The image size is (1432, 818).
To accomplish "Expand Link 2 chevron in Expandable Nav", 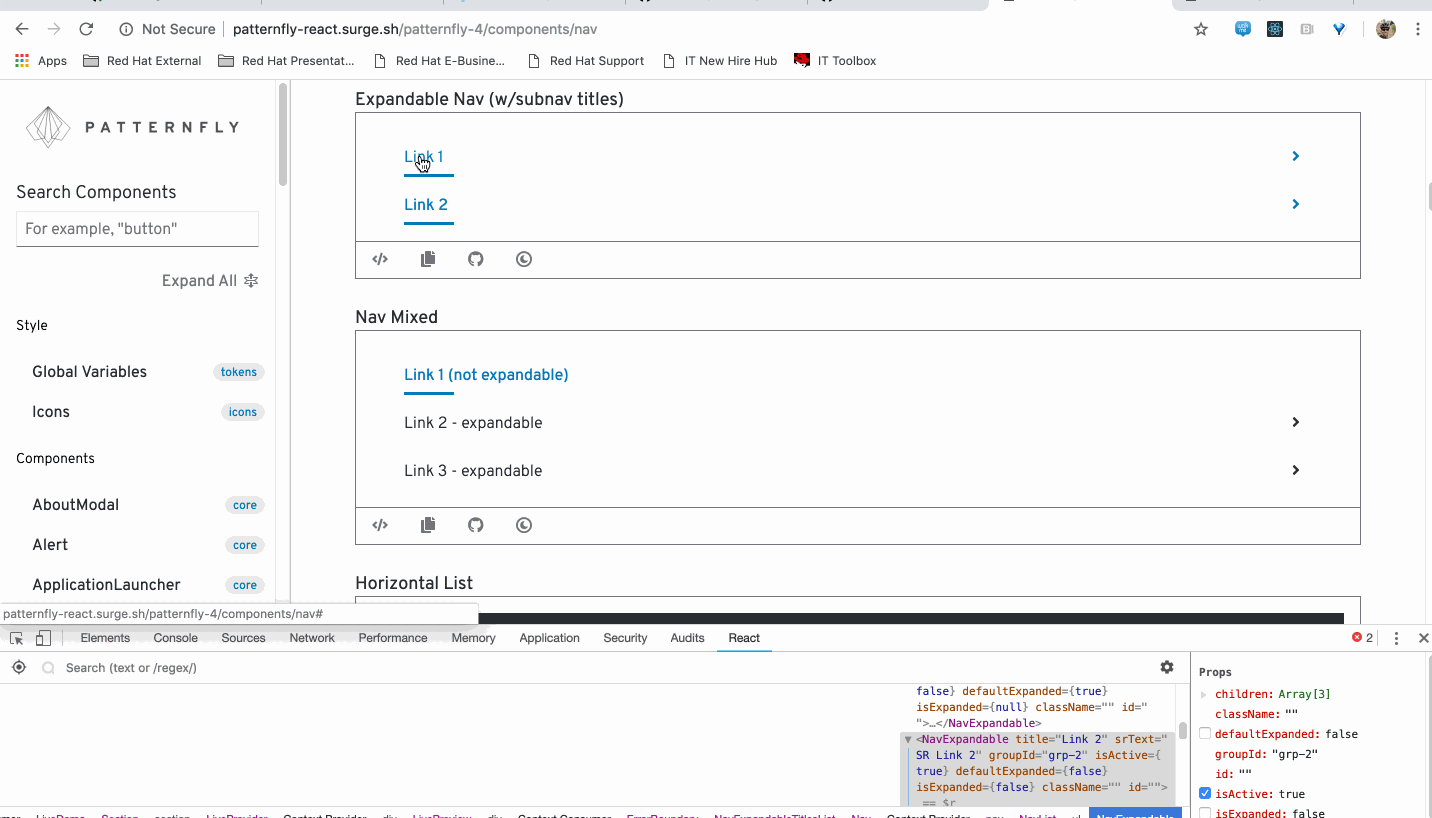I will pyautogui.click(x=1296, y=204).
